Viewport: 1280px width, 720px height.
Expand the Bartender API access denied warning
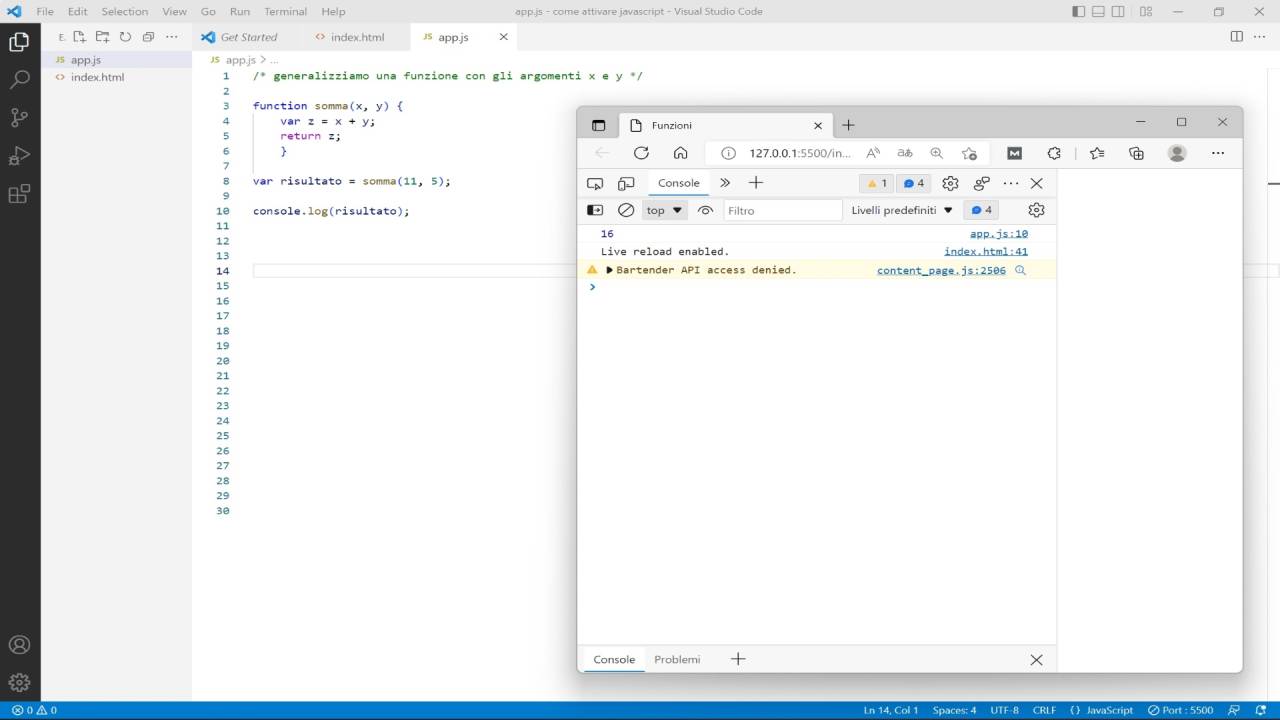click(x=609, y=269)
